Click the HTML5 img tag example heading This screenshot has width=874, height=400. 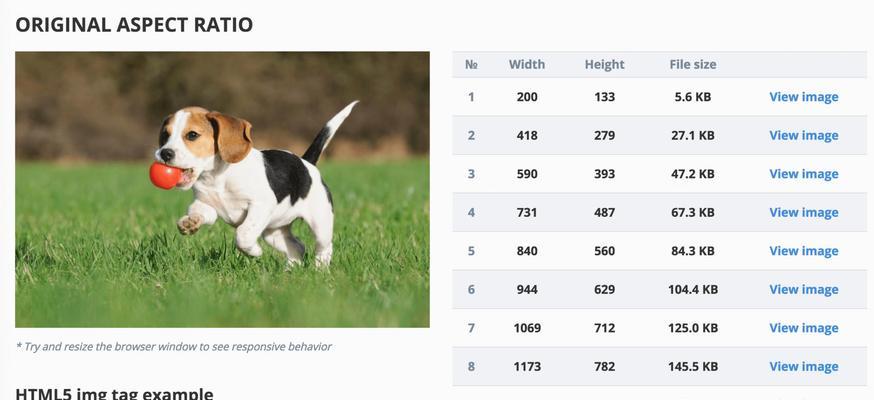coord(114,393)
